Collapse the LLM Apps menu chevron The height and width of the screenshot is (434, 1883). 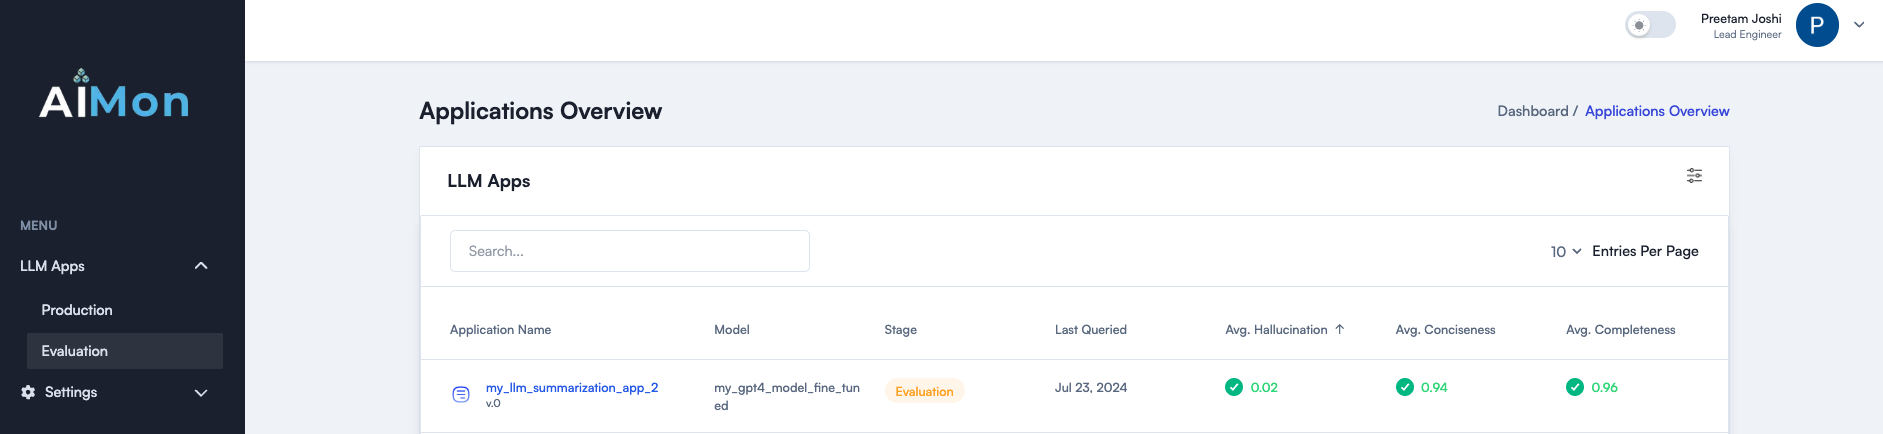tap(201, 266)
